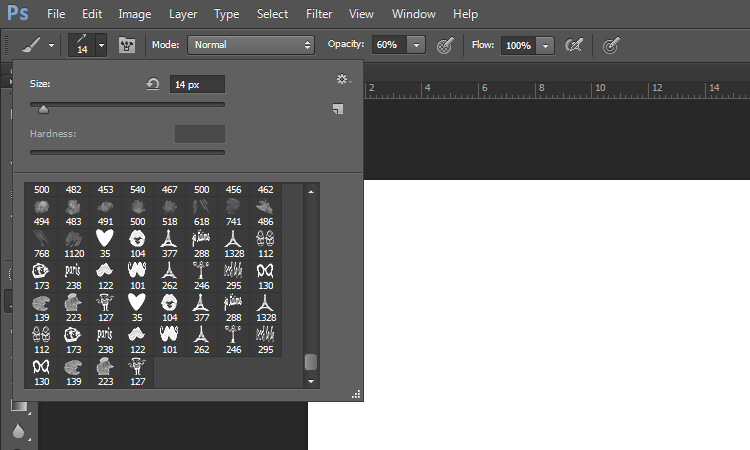
Task: Click the Size slider handle
Action: [43, 110]
